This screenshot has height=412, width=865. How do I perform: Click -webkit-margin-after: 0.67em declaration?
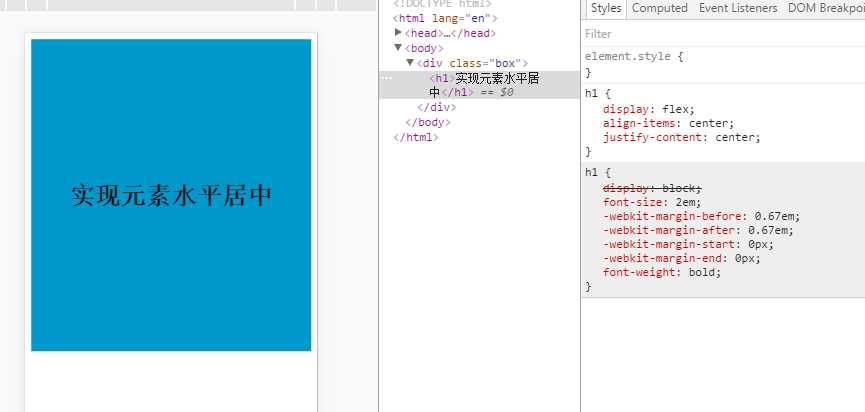click(x=698, y=230)
